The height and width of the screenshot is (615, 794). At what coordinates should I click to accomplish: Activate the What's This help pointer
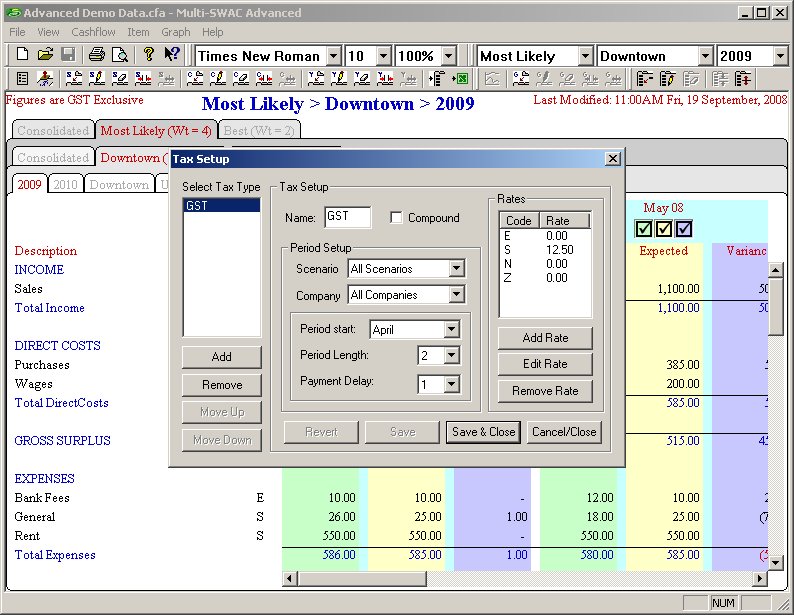pos(172,56)
